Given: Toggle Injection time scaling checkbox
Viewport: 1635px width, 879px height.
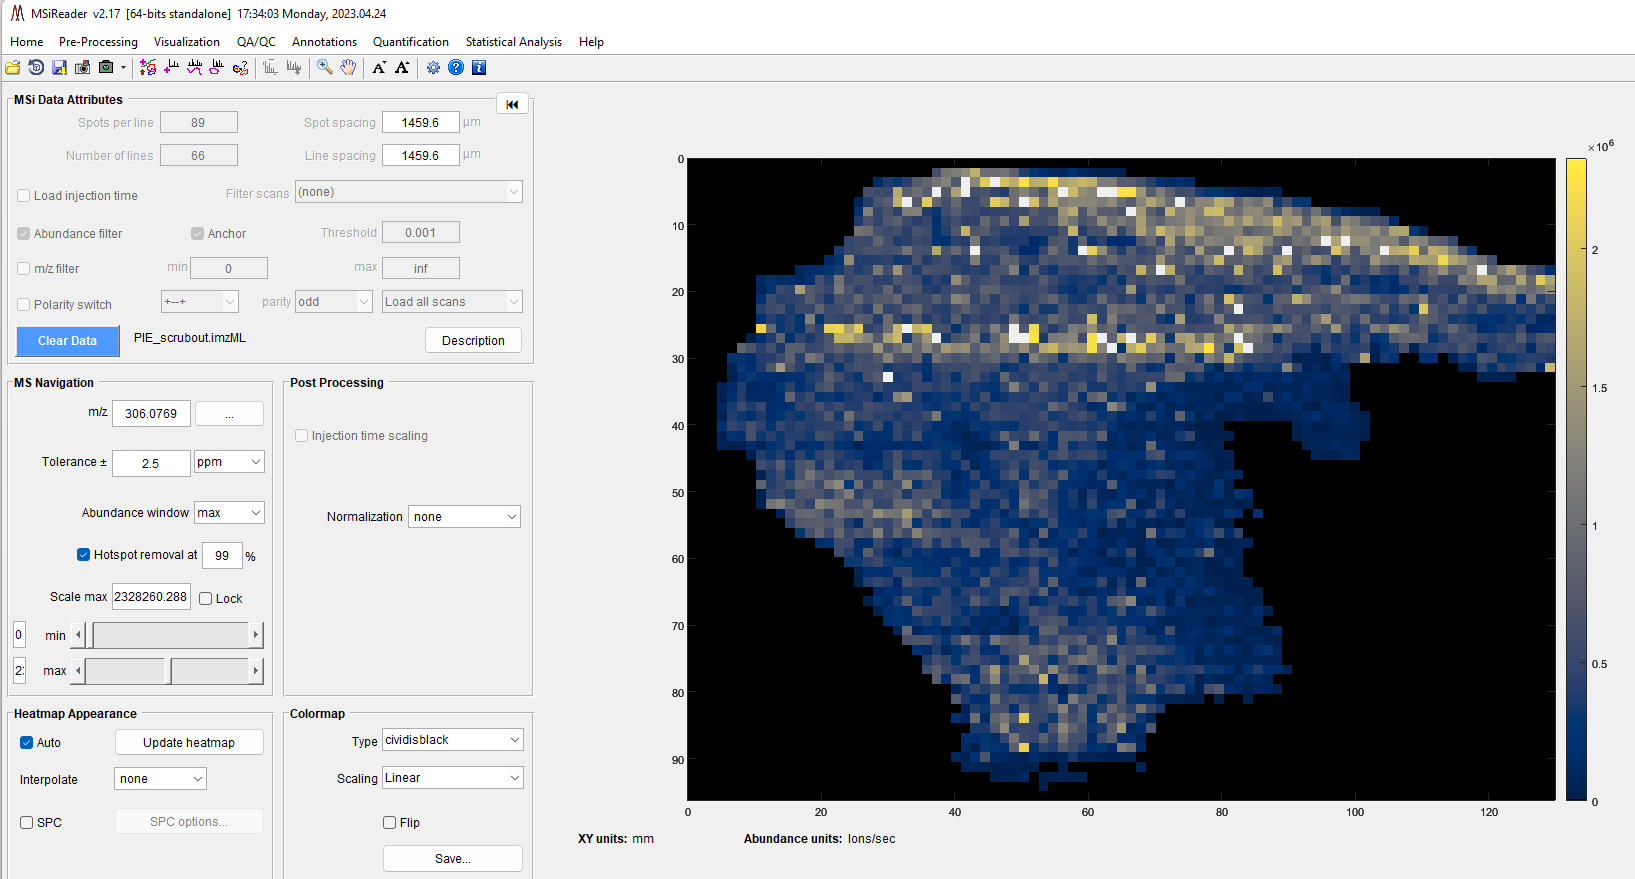Looking at the screenshot, I should click(x=302, y=436).
